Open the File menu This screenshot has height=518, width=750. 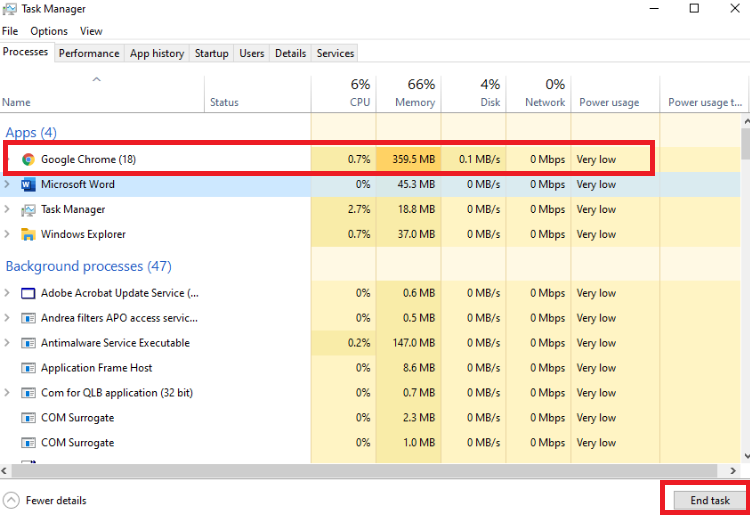(10, 31)
